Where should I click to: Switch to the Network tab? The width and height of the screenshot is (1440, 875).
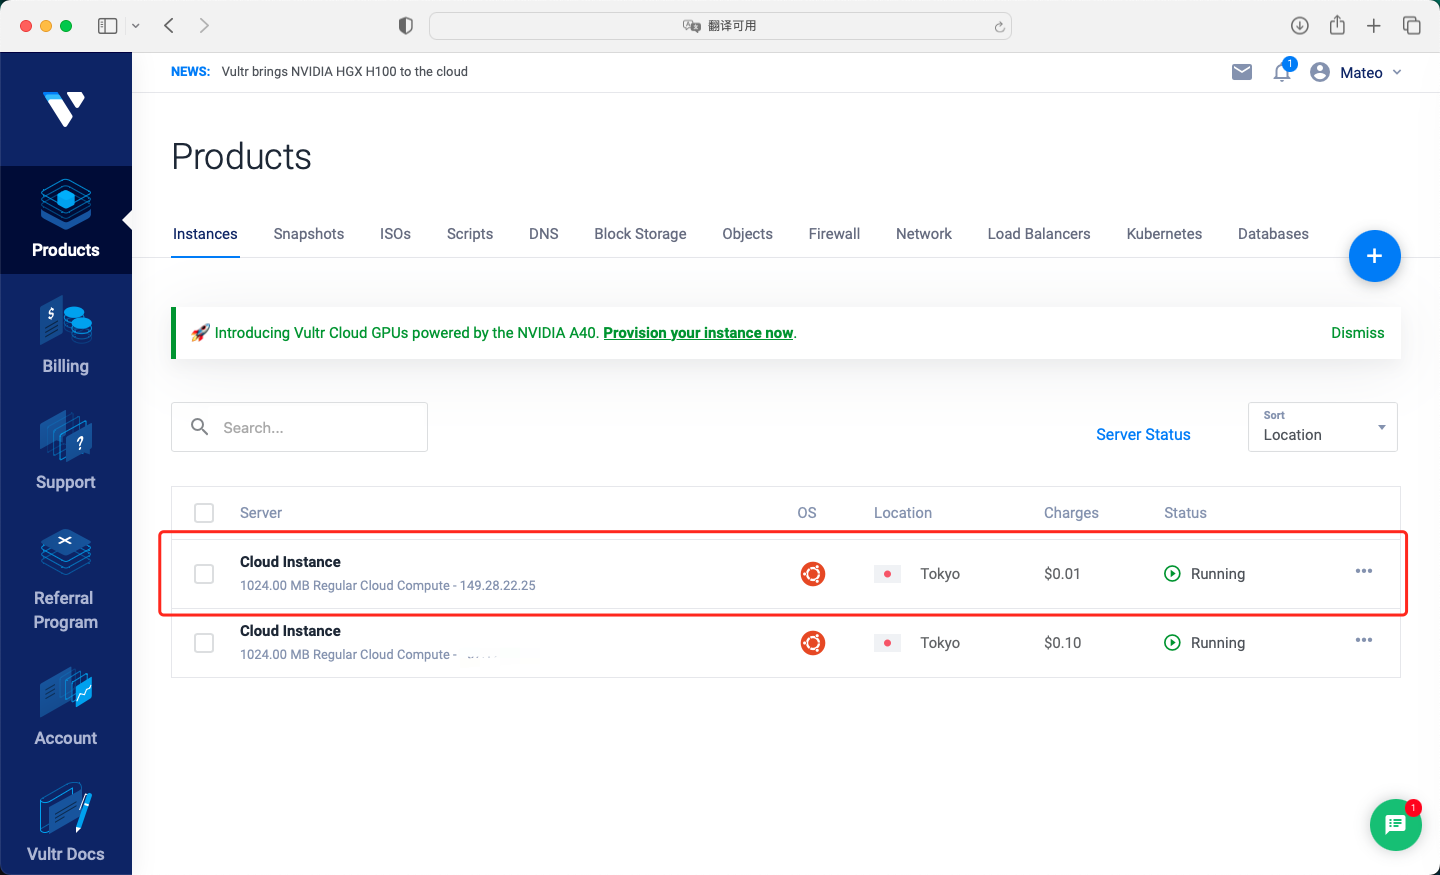(x=924, y=234)
